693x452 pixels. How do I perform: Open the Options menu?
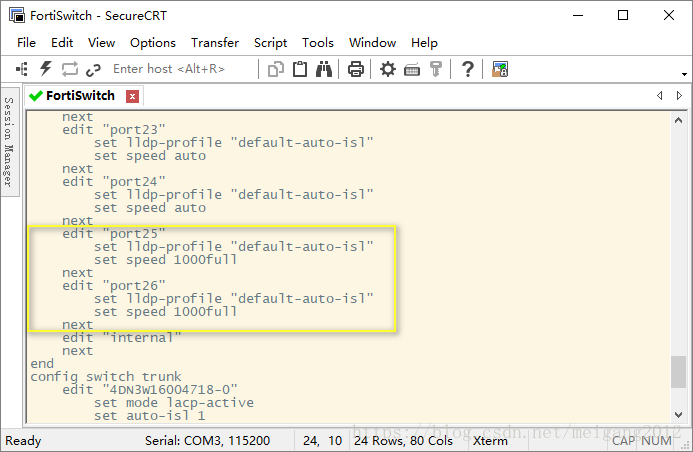click(152, 43)
